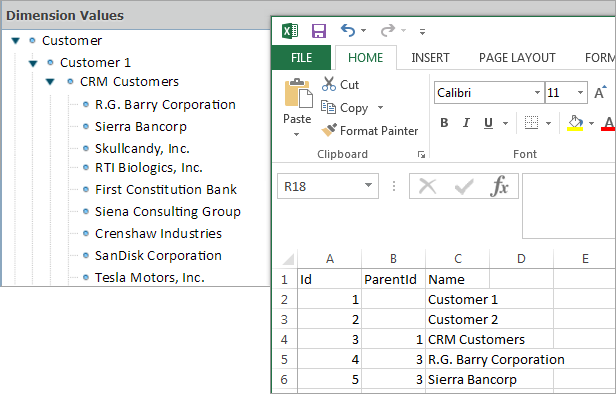Open the font size 11 dropdown
Viewport: 616px width, 394px height.
(580, 93)
